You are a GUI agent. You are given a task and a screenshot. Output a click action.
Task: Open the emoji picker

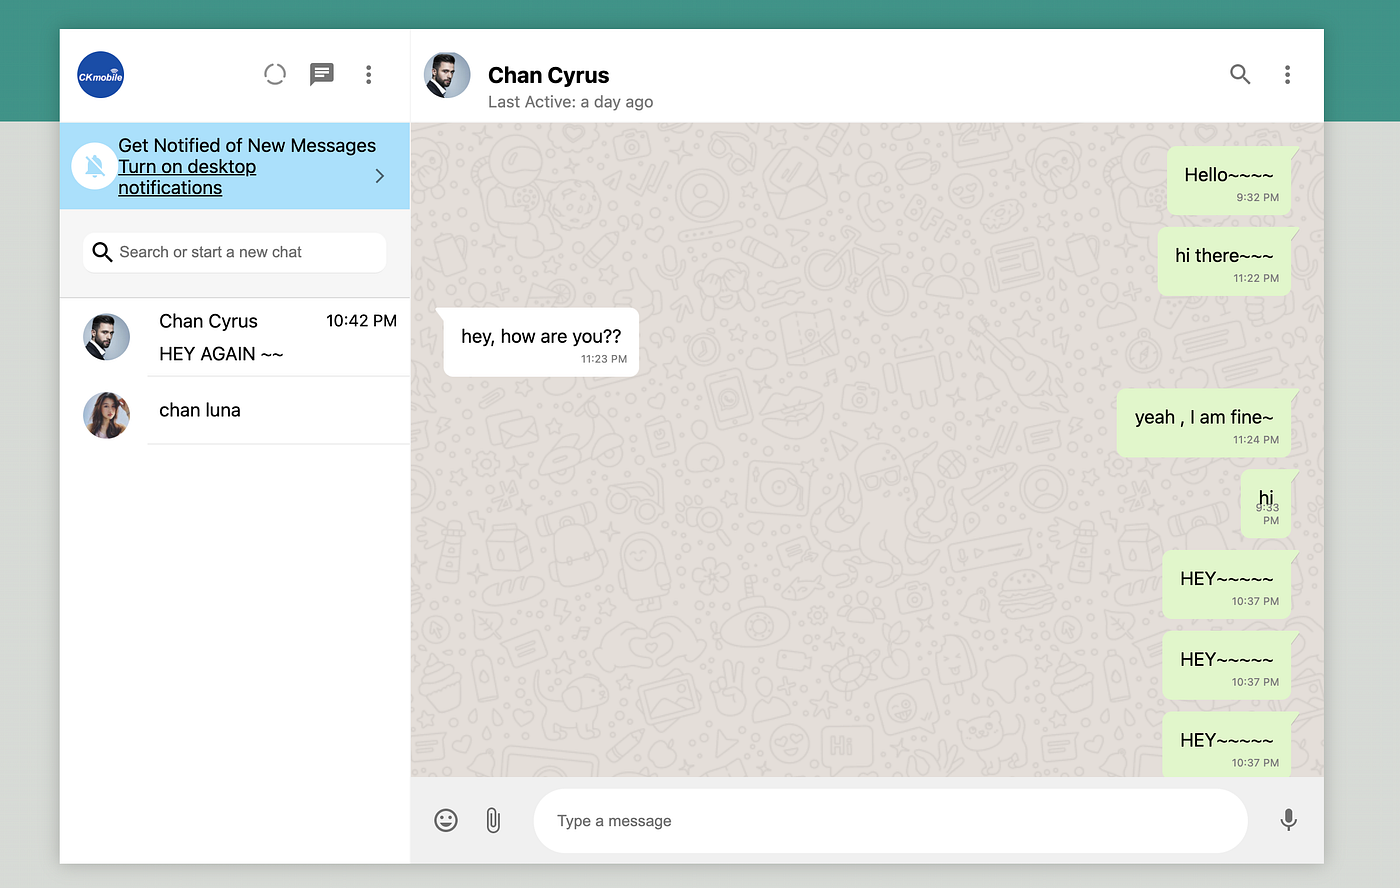(446, 820)
